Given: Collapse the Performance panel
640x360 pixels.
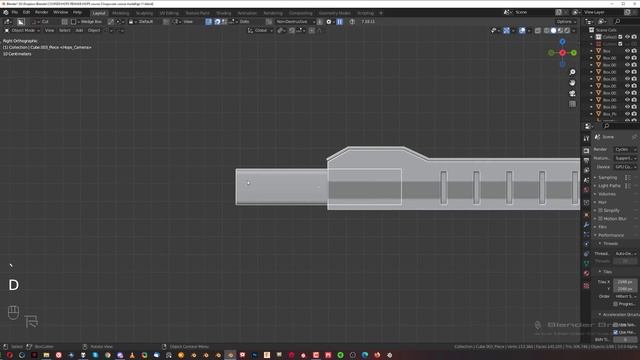Looking at the screenshot, I should tap(610, 235).
